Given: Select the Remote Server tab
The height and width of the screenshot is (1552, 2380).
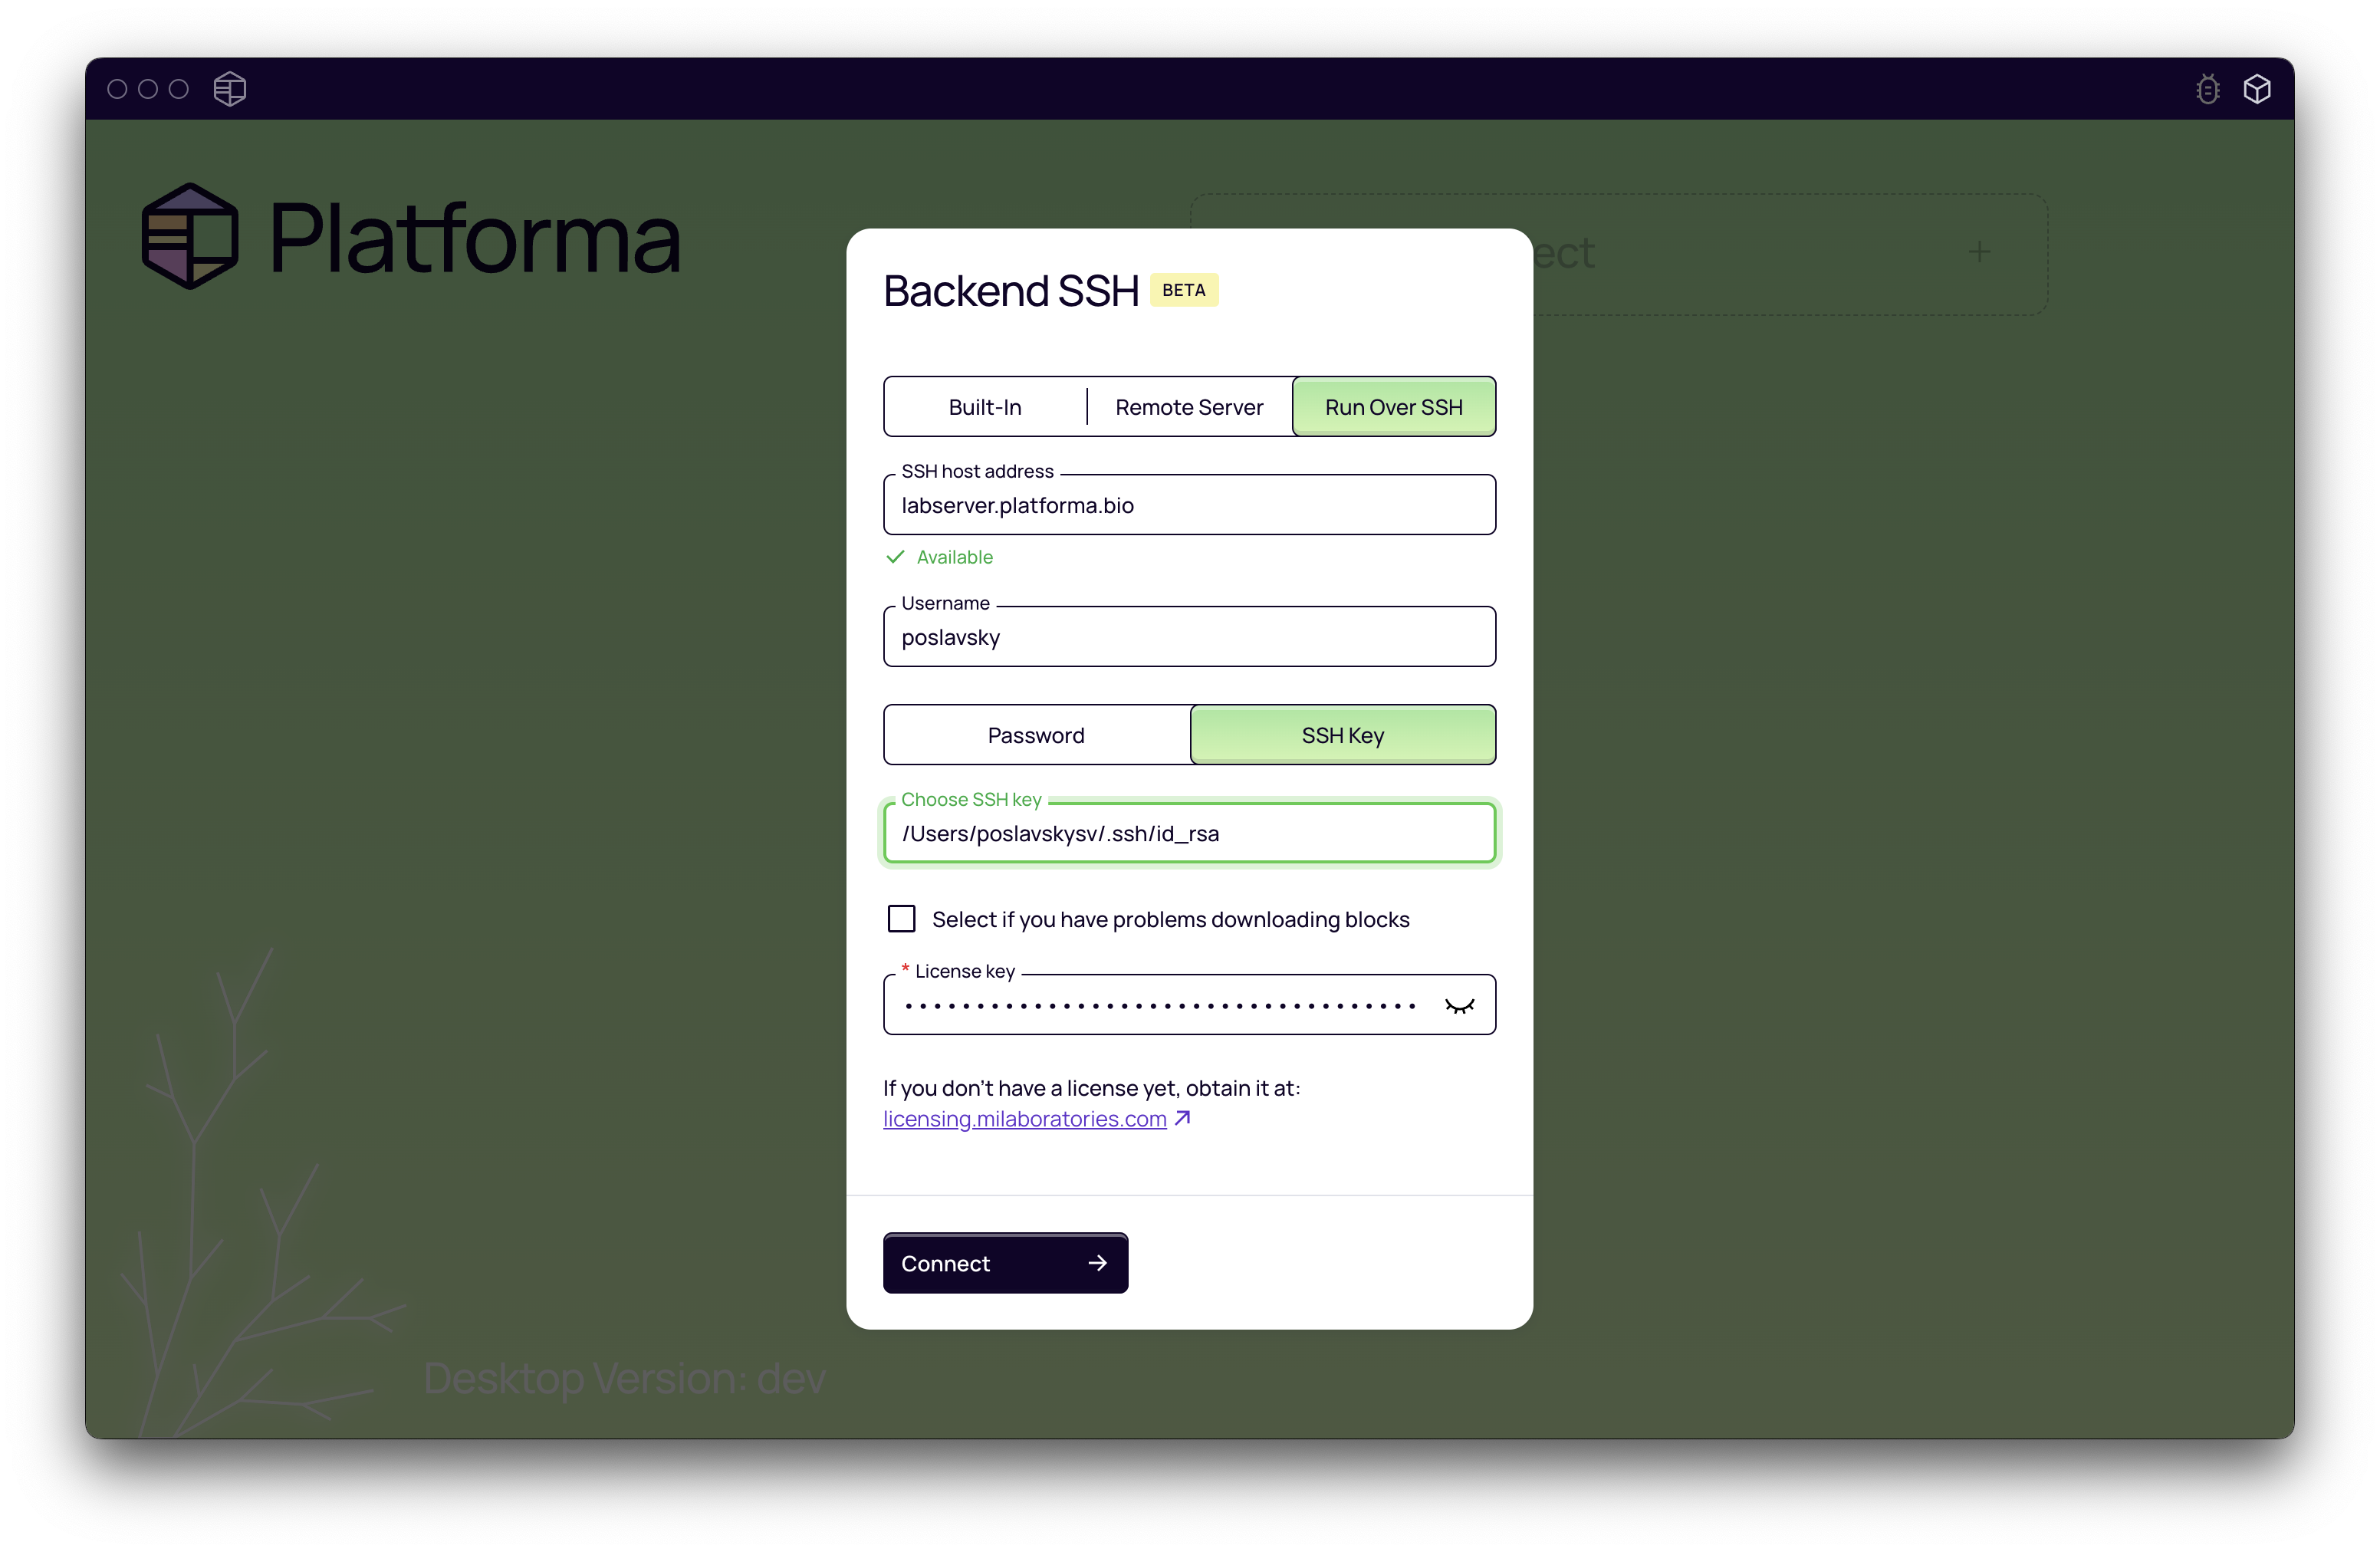Looking at the screenshot, I should 1189,406.
